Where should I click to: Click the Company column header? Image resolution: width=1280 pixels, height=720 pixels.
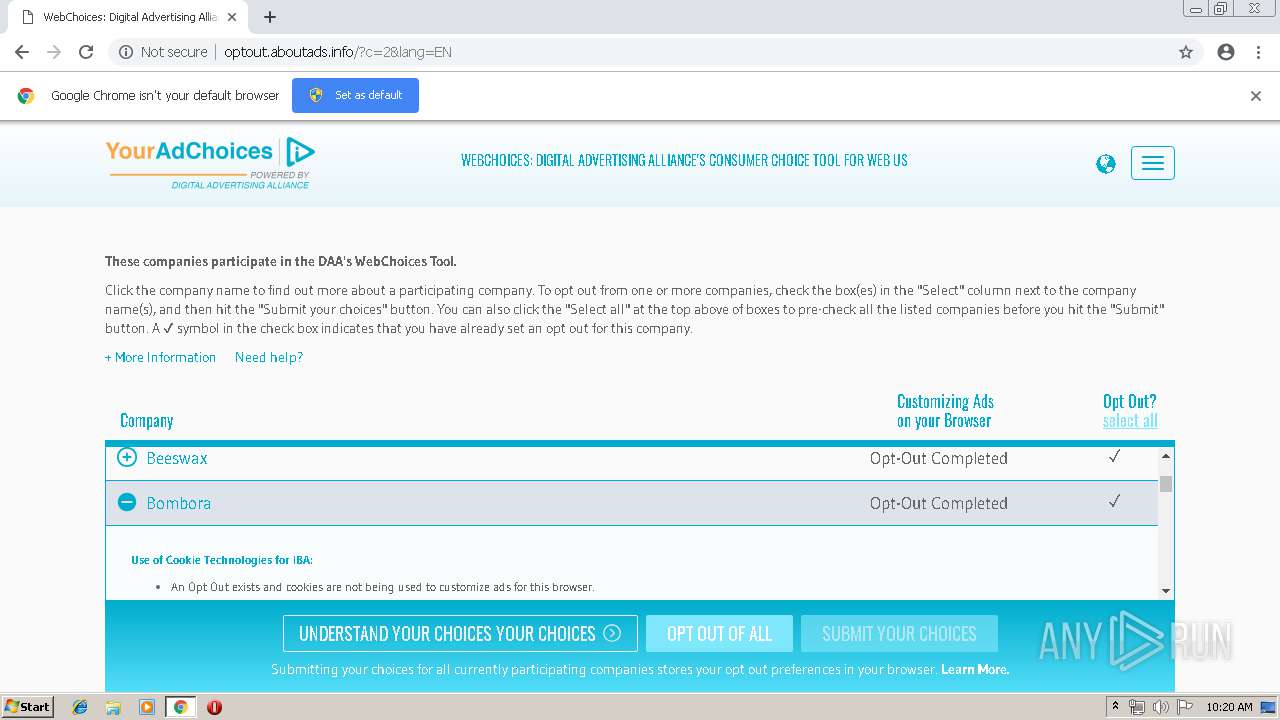click(147, 421)
